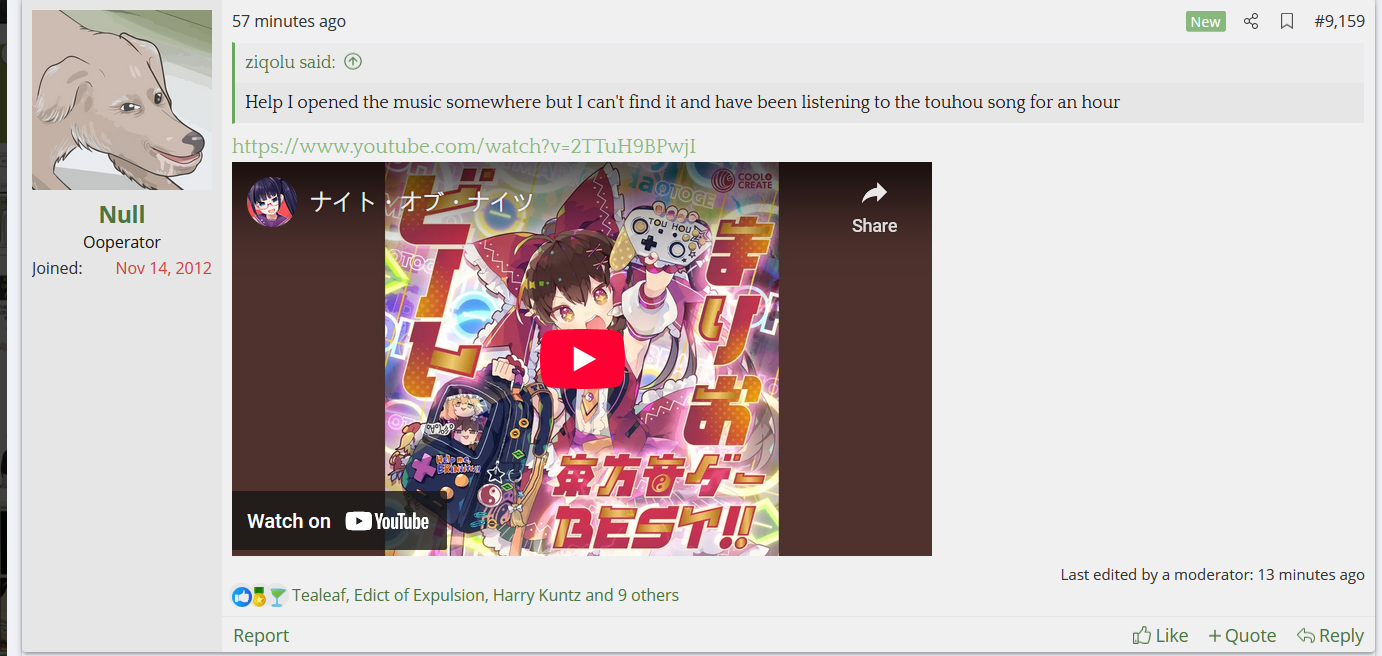Open Null's dog avatar image
The width and height of the screenshot is (1382, 656).
122,100
